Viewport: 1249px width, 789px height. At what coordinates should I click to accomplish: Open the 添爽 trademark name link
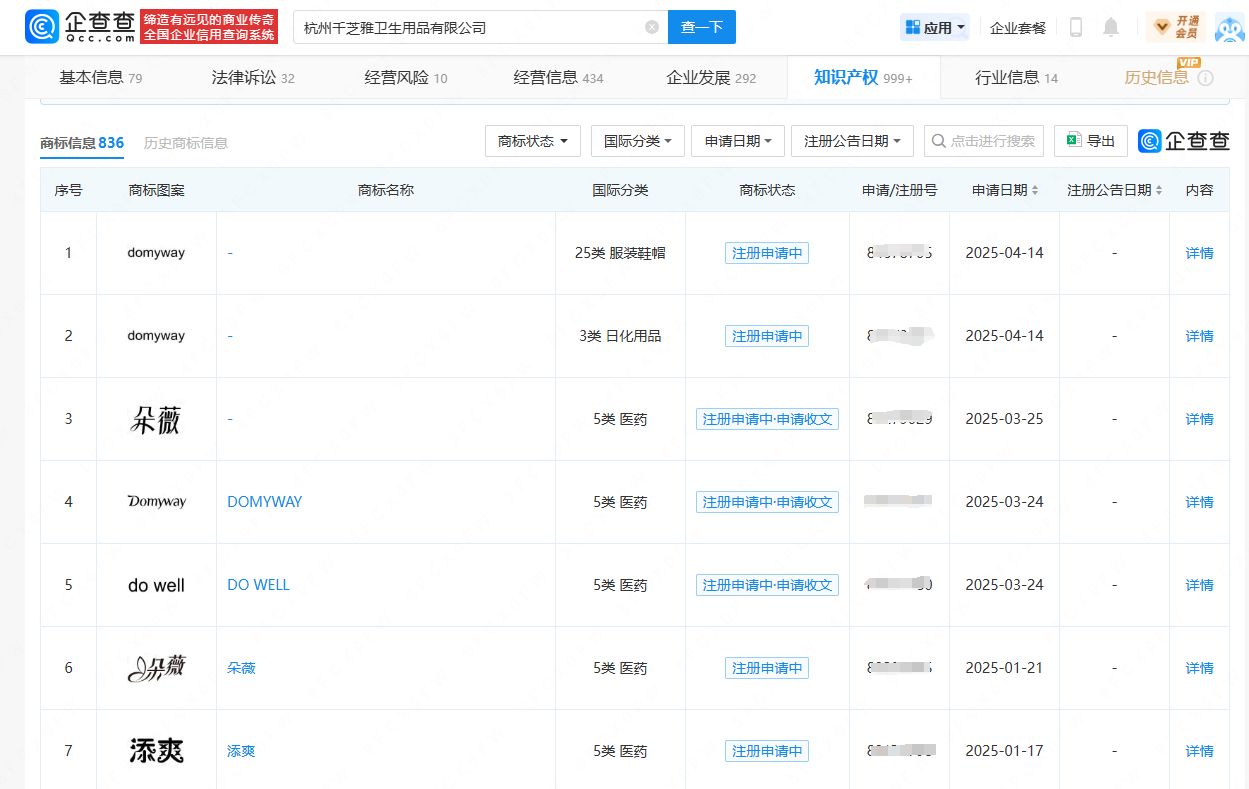click(x=241, y=751)
